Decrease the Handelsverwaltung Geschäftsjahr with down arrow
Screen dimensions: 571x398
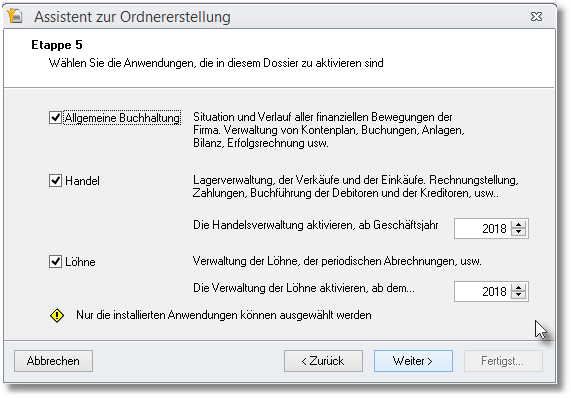519,232
